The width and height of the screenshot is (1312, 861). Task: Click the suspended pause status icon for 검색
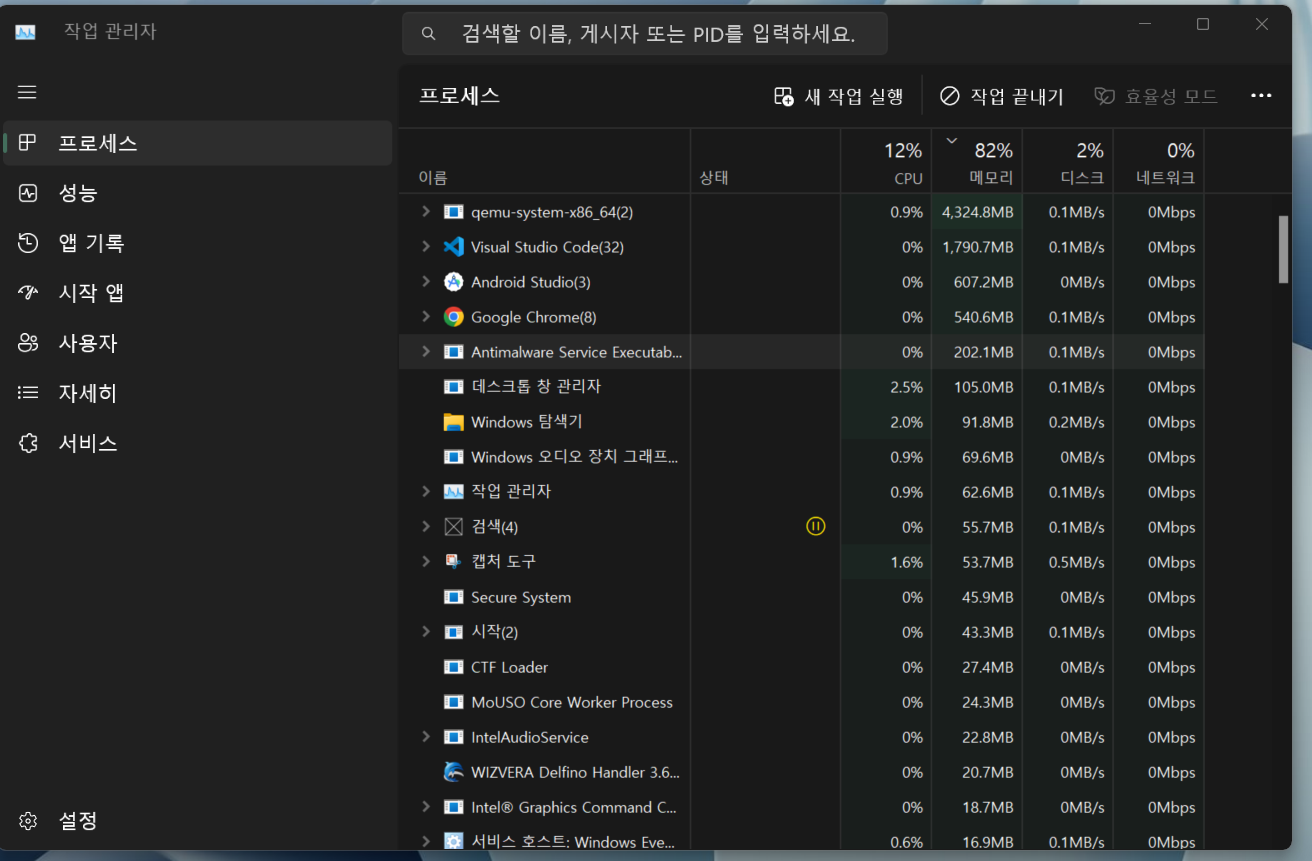[816, 526]
